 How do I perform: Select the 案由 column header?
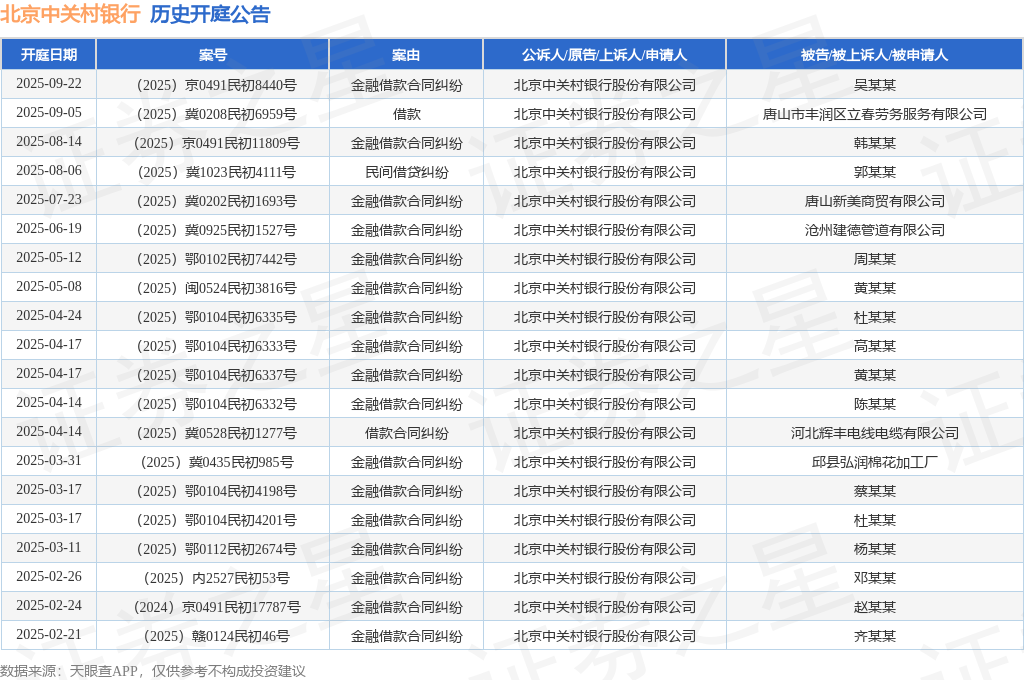tap(406, 55)
